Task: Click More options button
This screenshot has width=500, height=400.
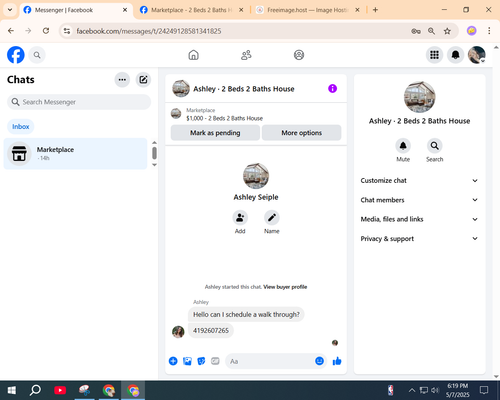Action: (x=301, y=133)
